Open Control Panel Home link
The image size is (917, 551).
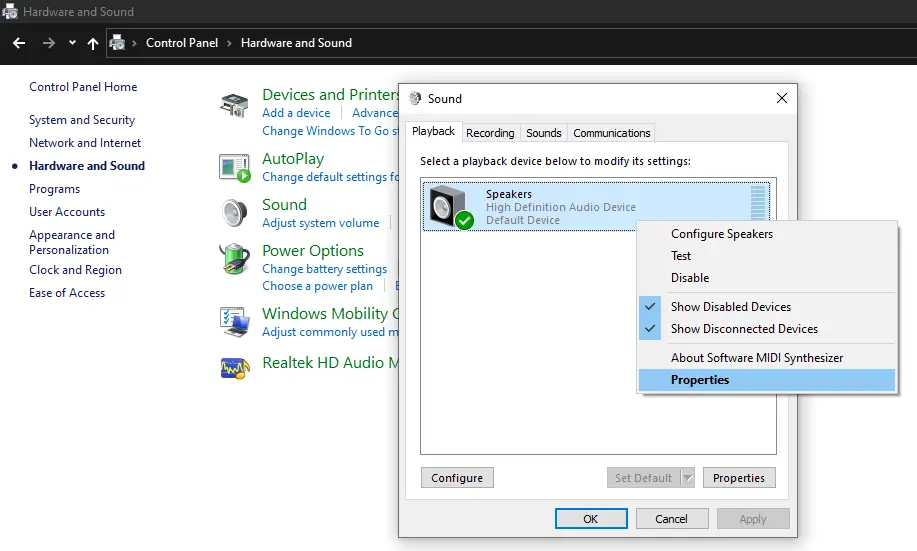pos(83,87)
